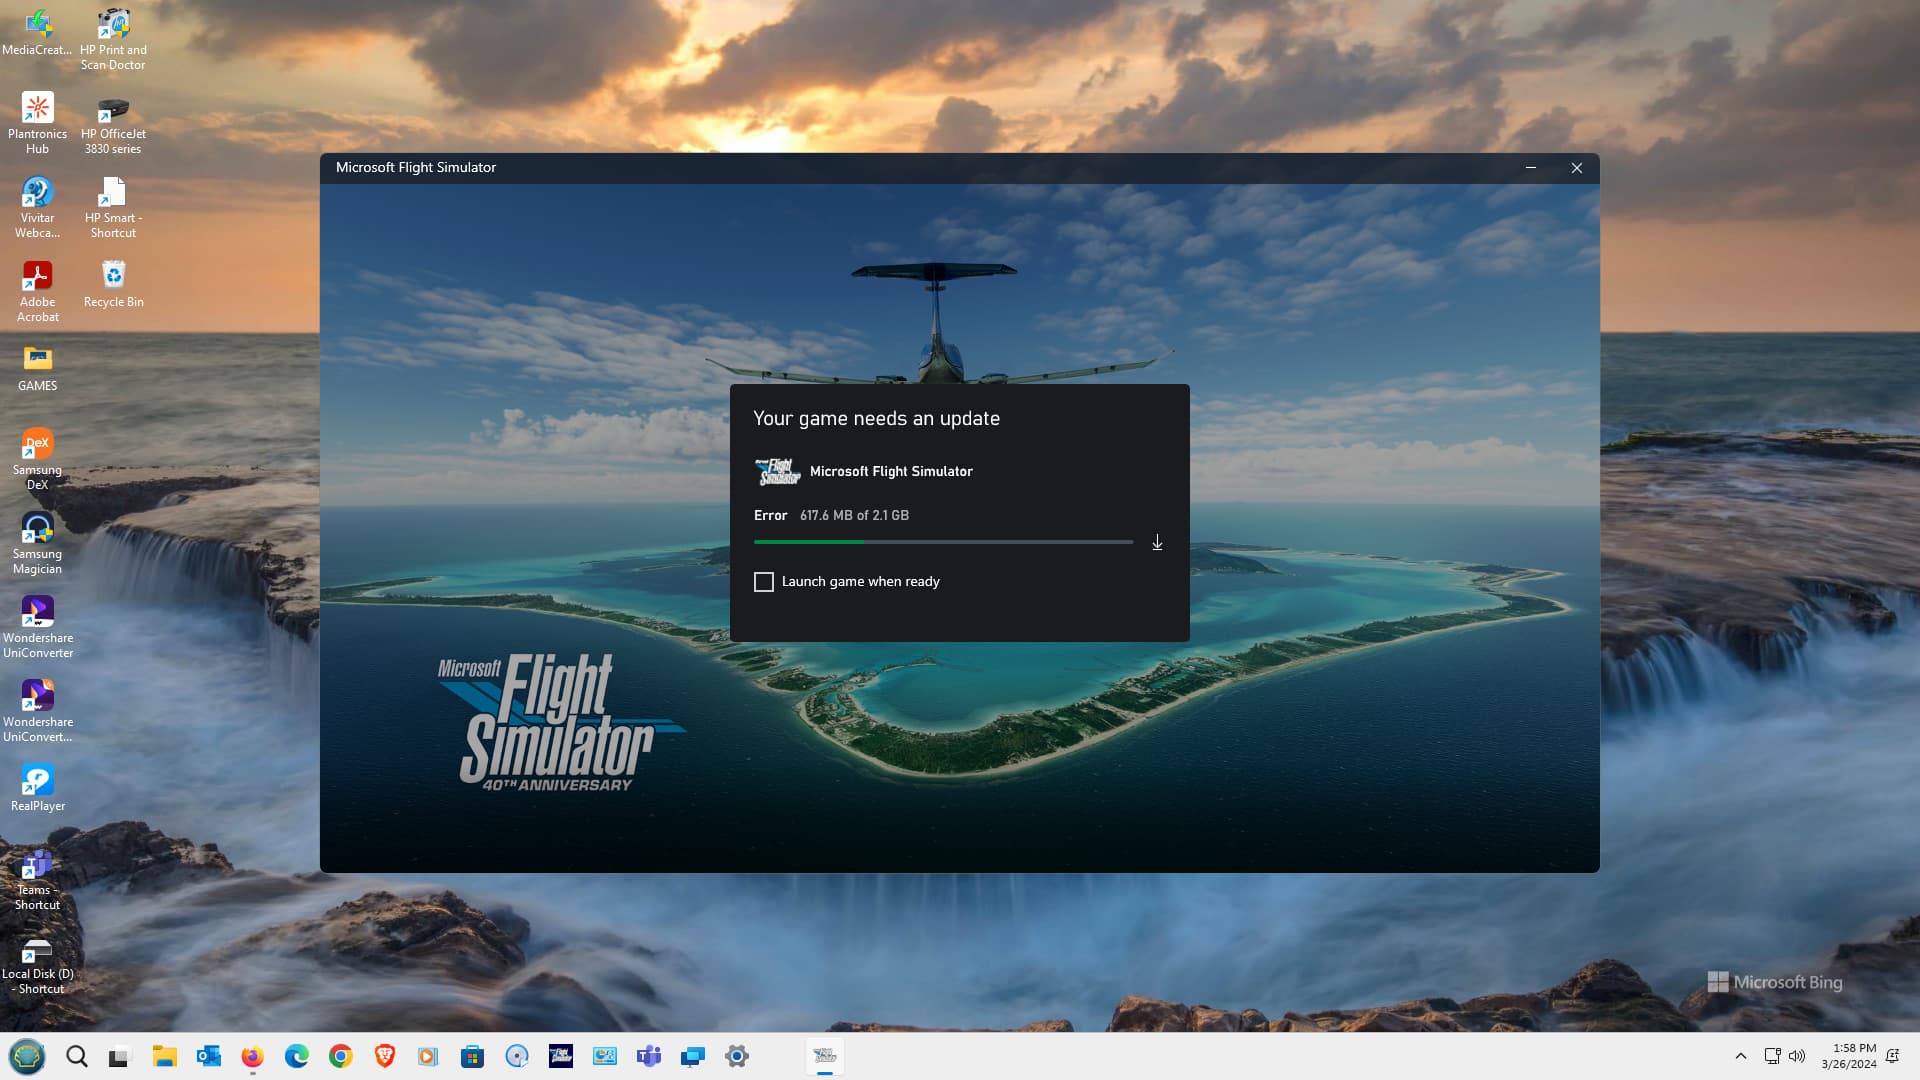This screenshot has height=1080, width=1920.
Task: Open Wondershare UniConverter from the desktop
Action: 37,612
